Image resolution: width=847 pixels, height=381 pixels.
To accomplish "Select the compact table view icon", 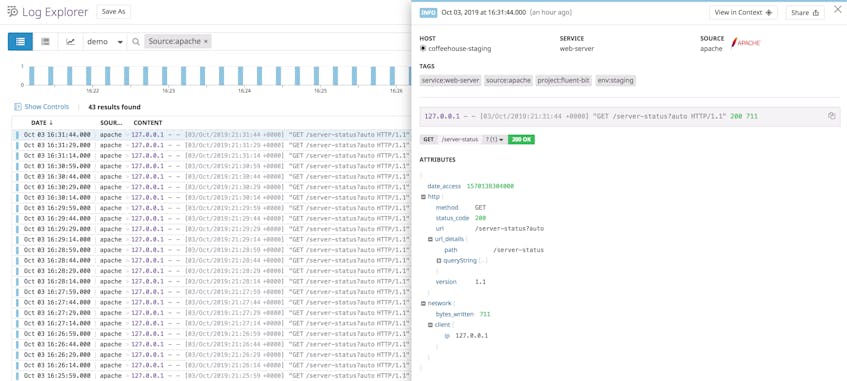I will [45, 42].
